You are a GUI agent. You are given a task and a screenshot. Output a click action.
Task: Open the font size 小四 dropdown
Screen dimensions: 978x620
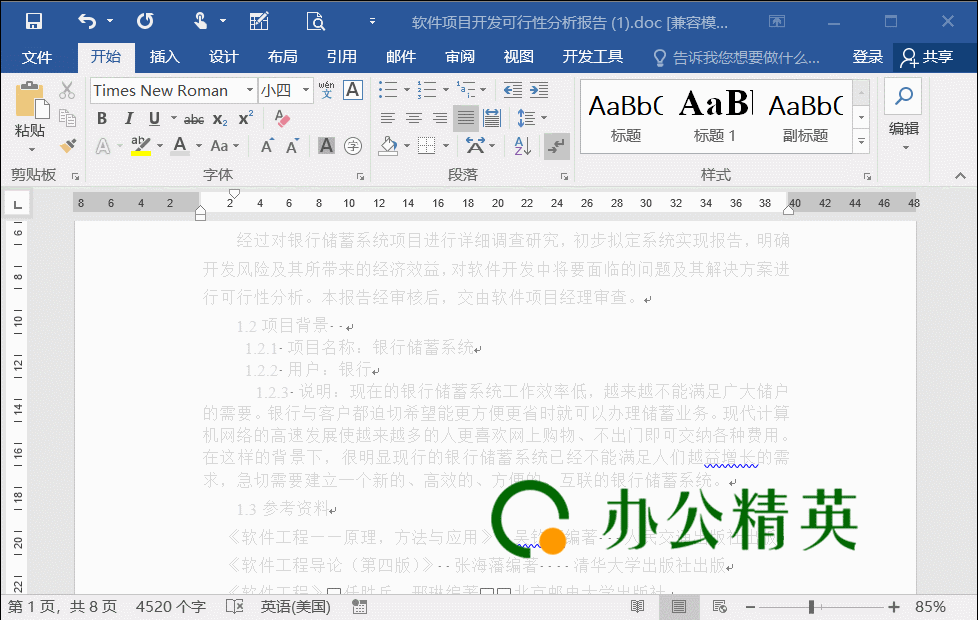pyautogui.click(x=306, y=90)
